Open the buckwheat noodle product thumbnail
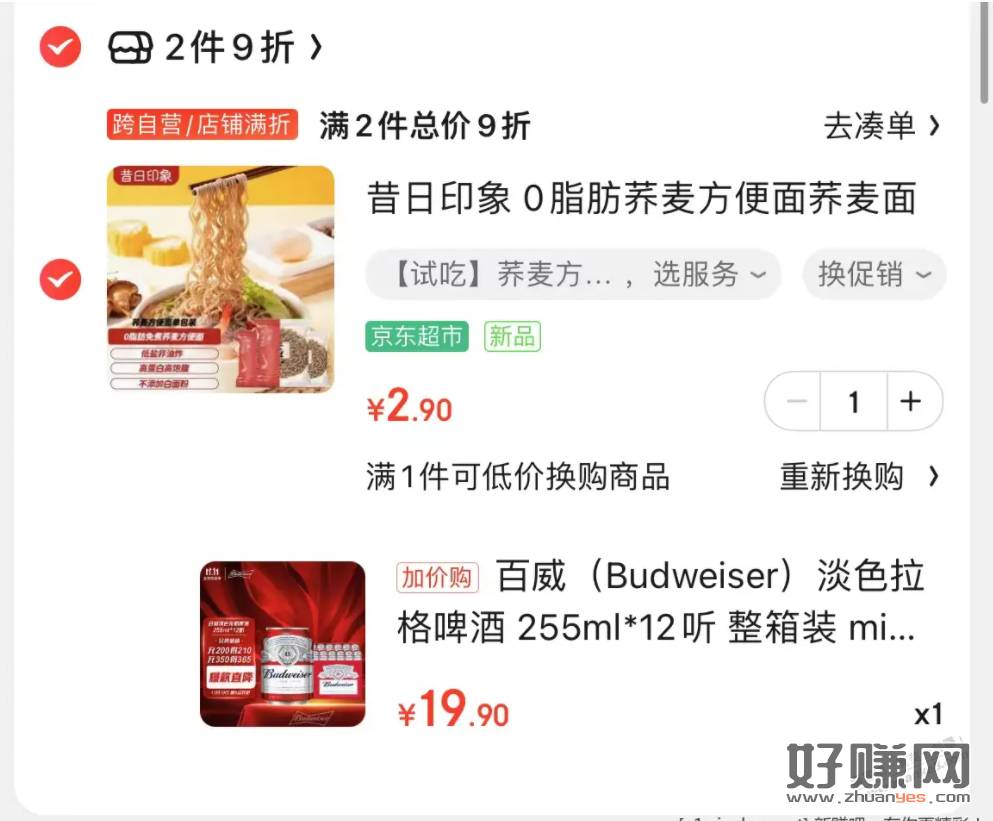Viewport: 993px width, 821px height. (x=220, y=279)
